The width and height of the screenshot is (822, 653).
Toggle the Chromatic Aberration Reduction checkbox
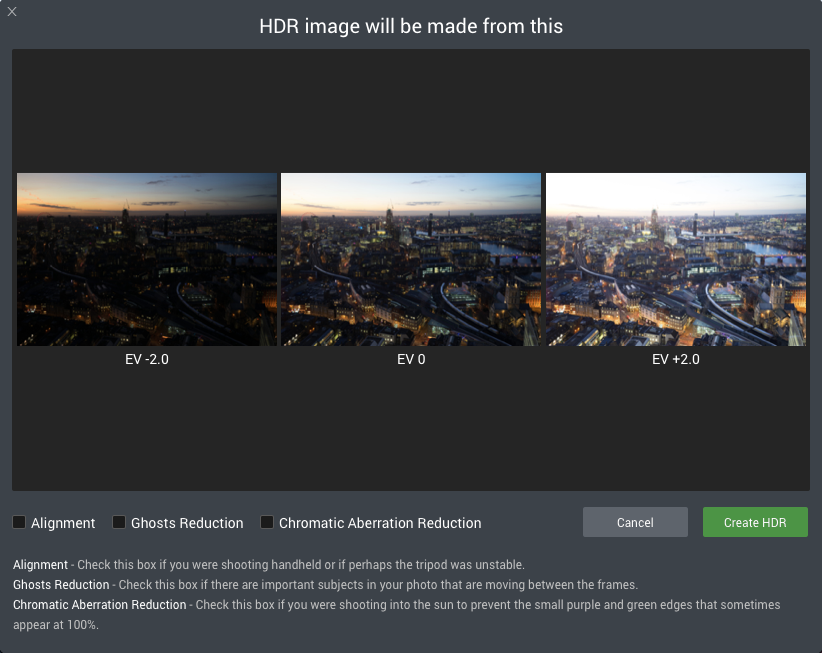pos(267,522)
